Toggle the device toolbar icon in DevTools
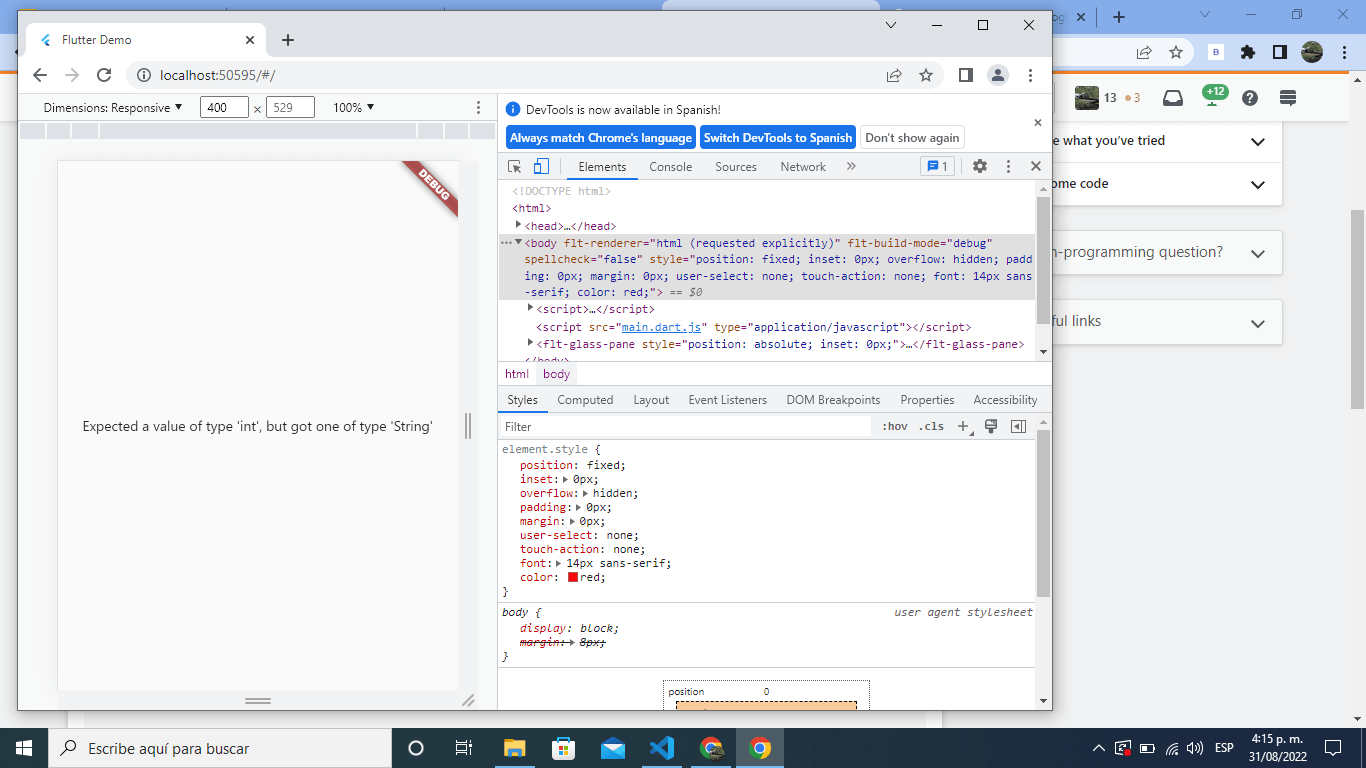Viewport: 1366px width, 768px height. 541,167
